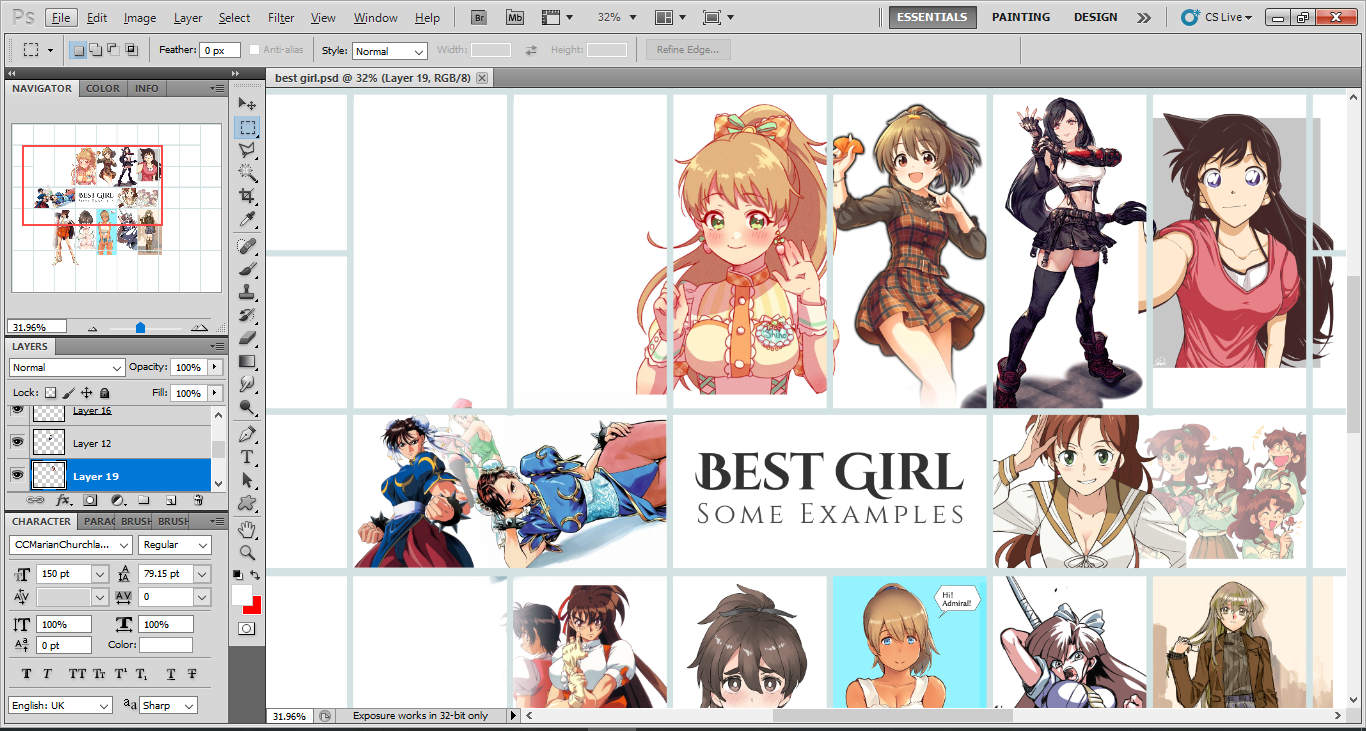Hide Layer 19 using eye icon
The height and width of the screenshot is (731, 1366).
click(17, 475)
